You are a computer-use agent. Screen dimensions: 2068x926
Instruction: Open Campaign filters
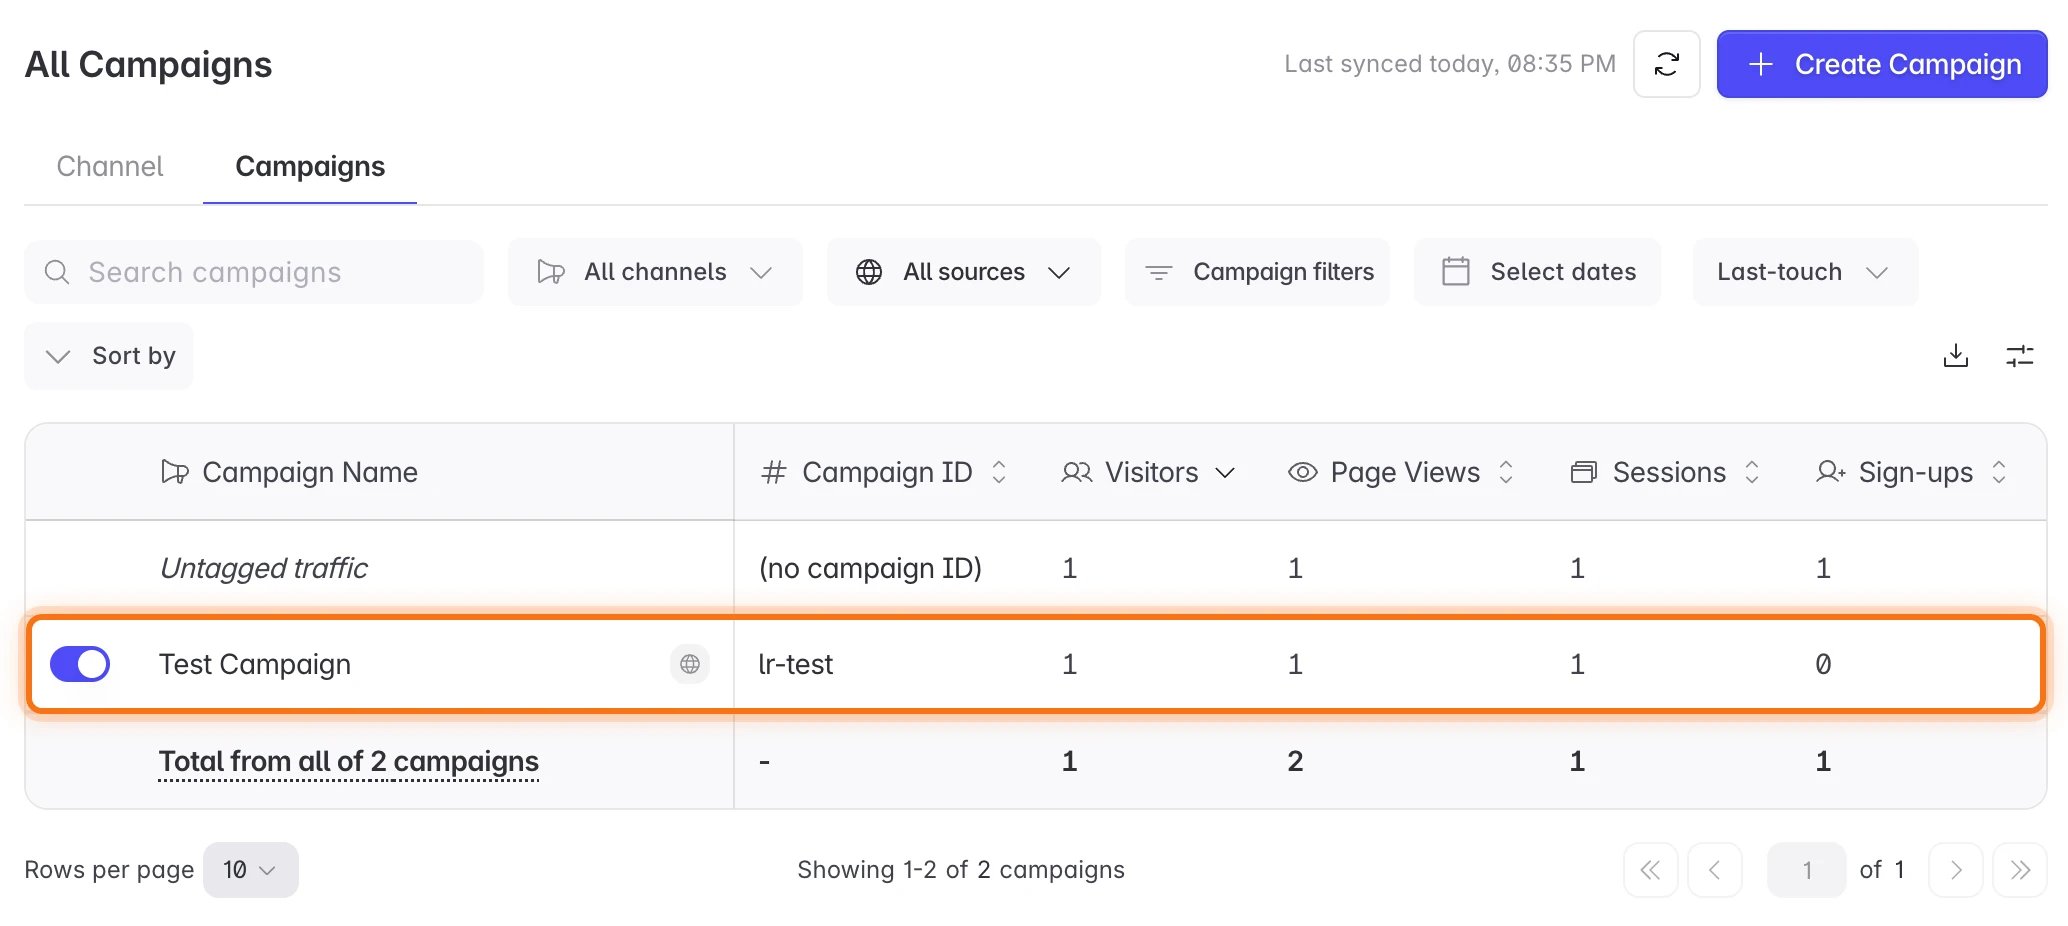point(1257,272)
